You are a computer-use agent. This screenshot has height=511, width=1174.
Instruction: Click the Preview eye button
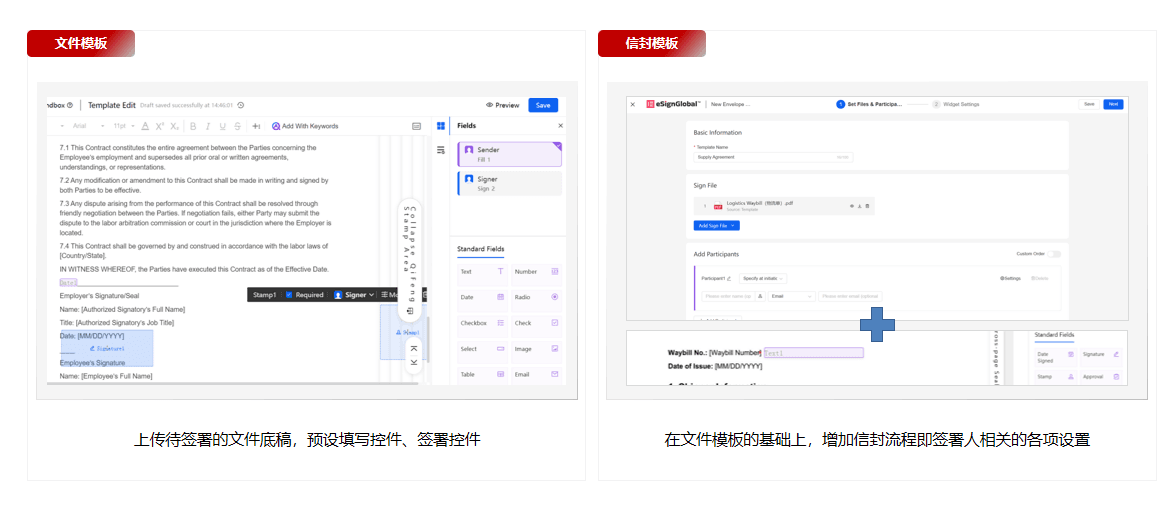point(502,106)
